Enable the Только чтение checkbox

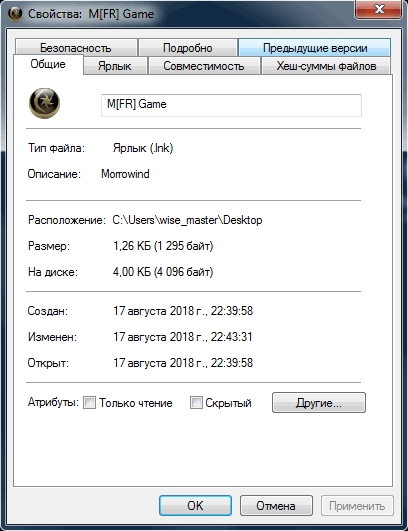pyautogui.click(x=89, y=403)
